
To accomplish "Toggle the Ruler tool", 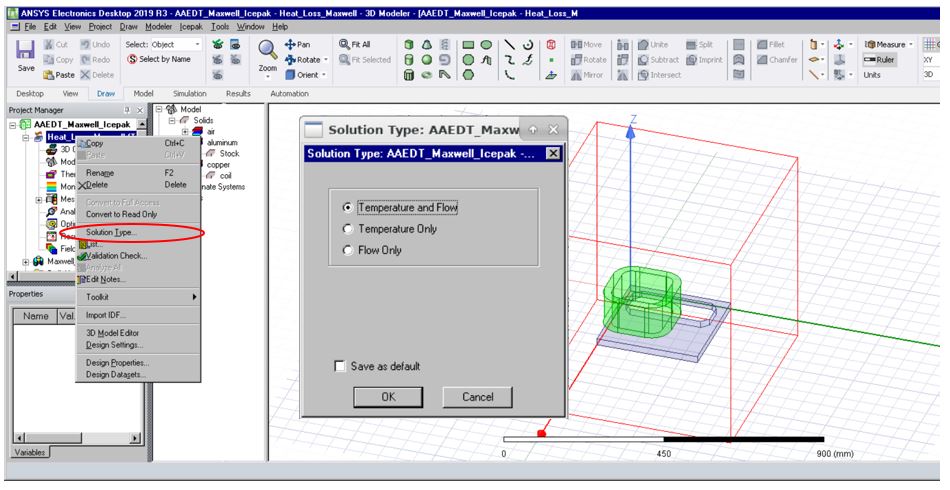I will pyautogui.click(x=879, y=59).
